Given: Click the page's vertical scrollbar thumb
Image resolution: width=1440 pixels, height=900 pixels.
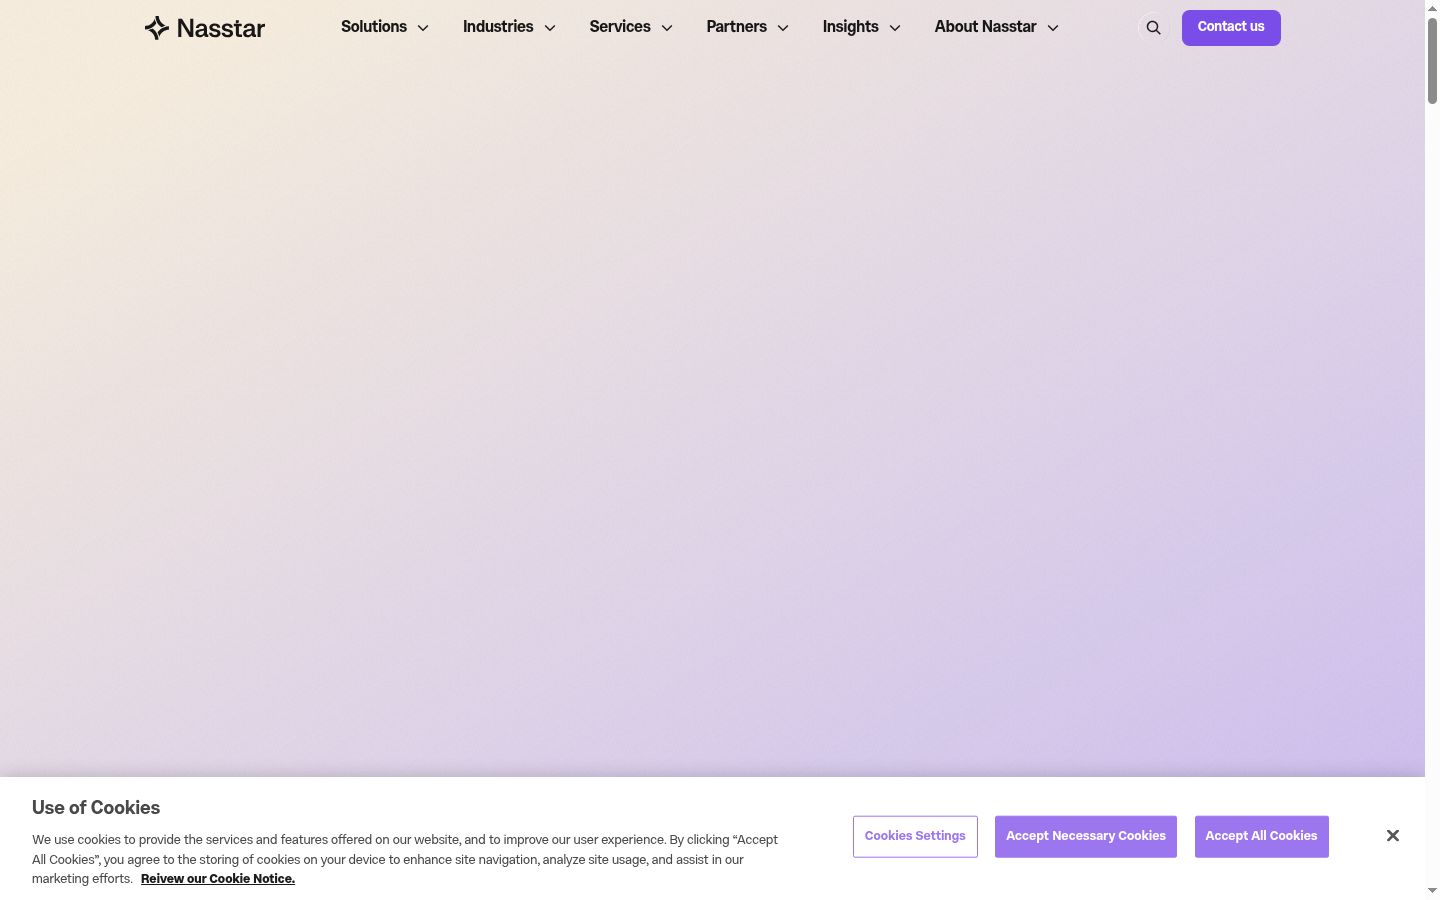Looking at the screenshot, I should coord(1432,60).
